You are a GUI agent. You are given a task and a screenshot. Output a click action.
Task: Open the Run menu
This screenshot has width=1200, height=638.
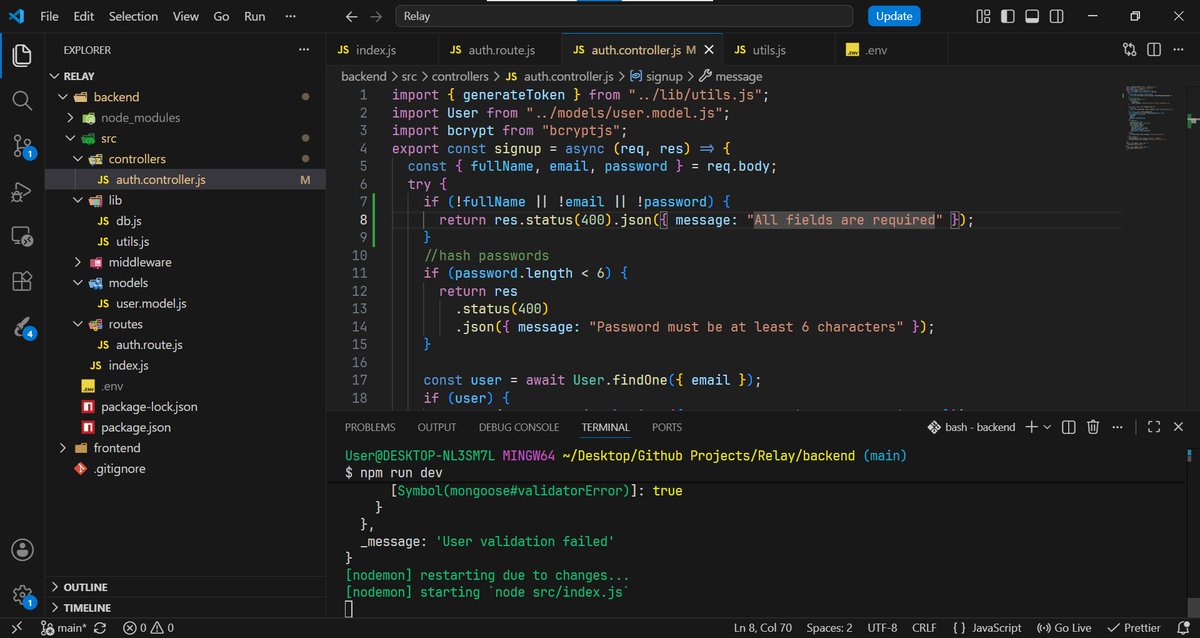[x=255, y=16]
